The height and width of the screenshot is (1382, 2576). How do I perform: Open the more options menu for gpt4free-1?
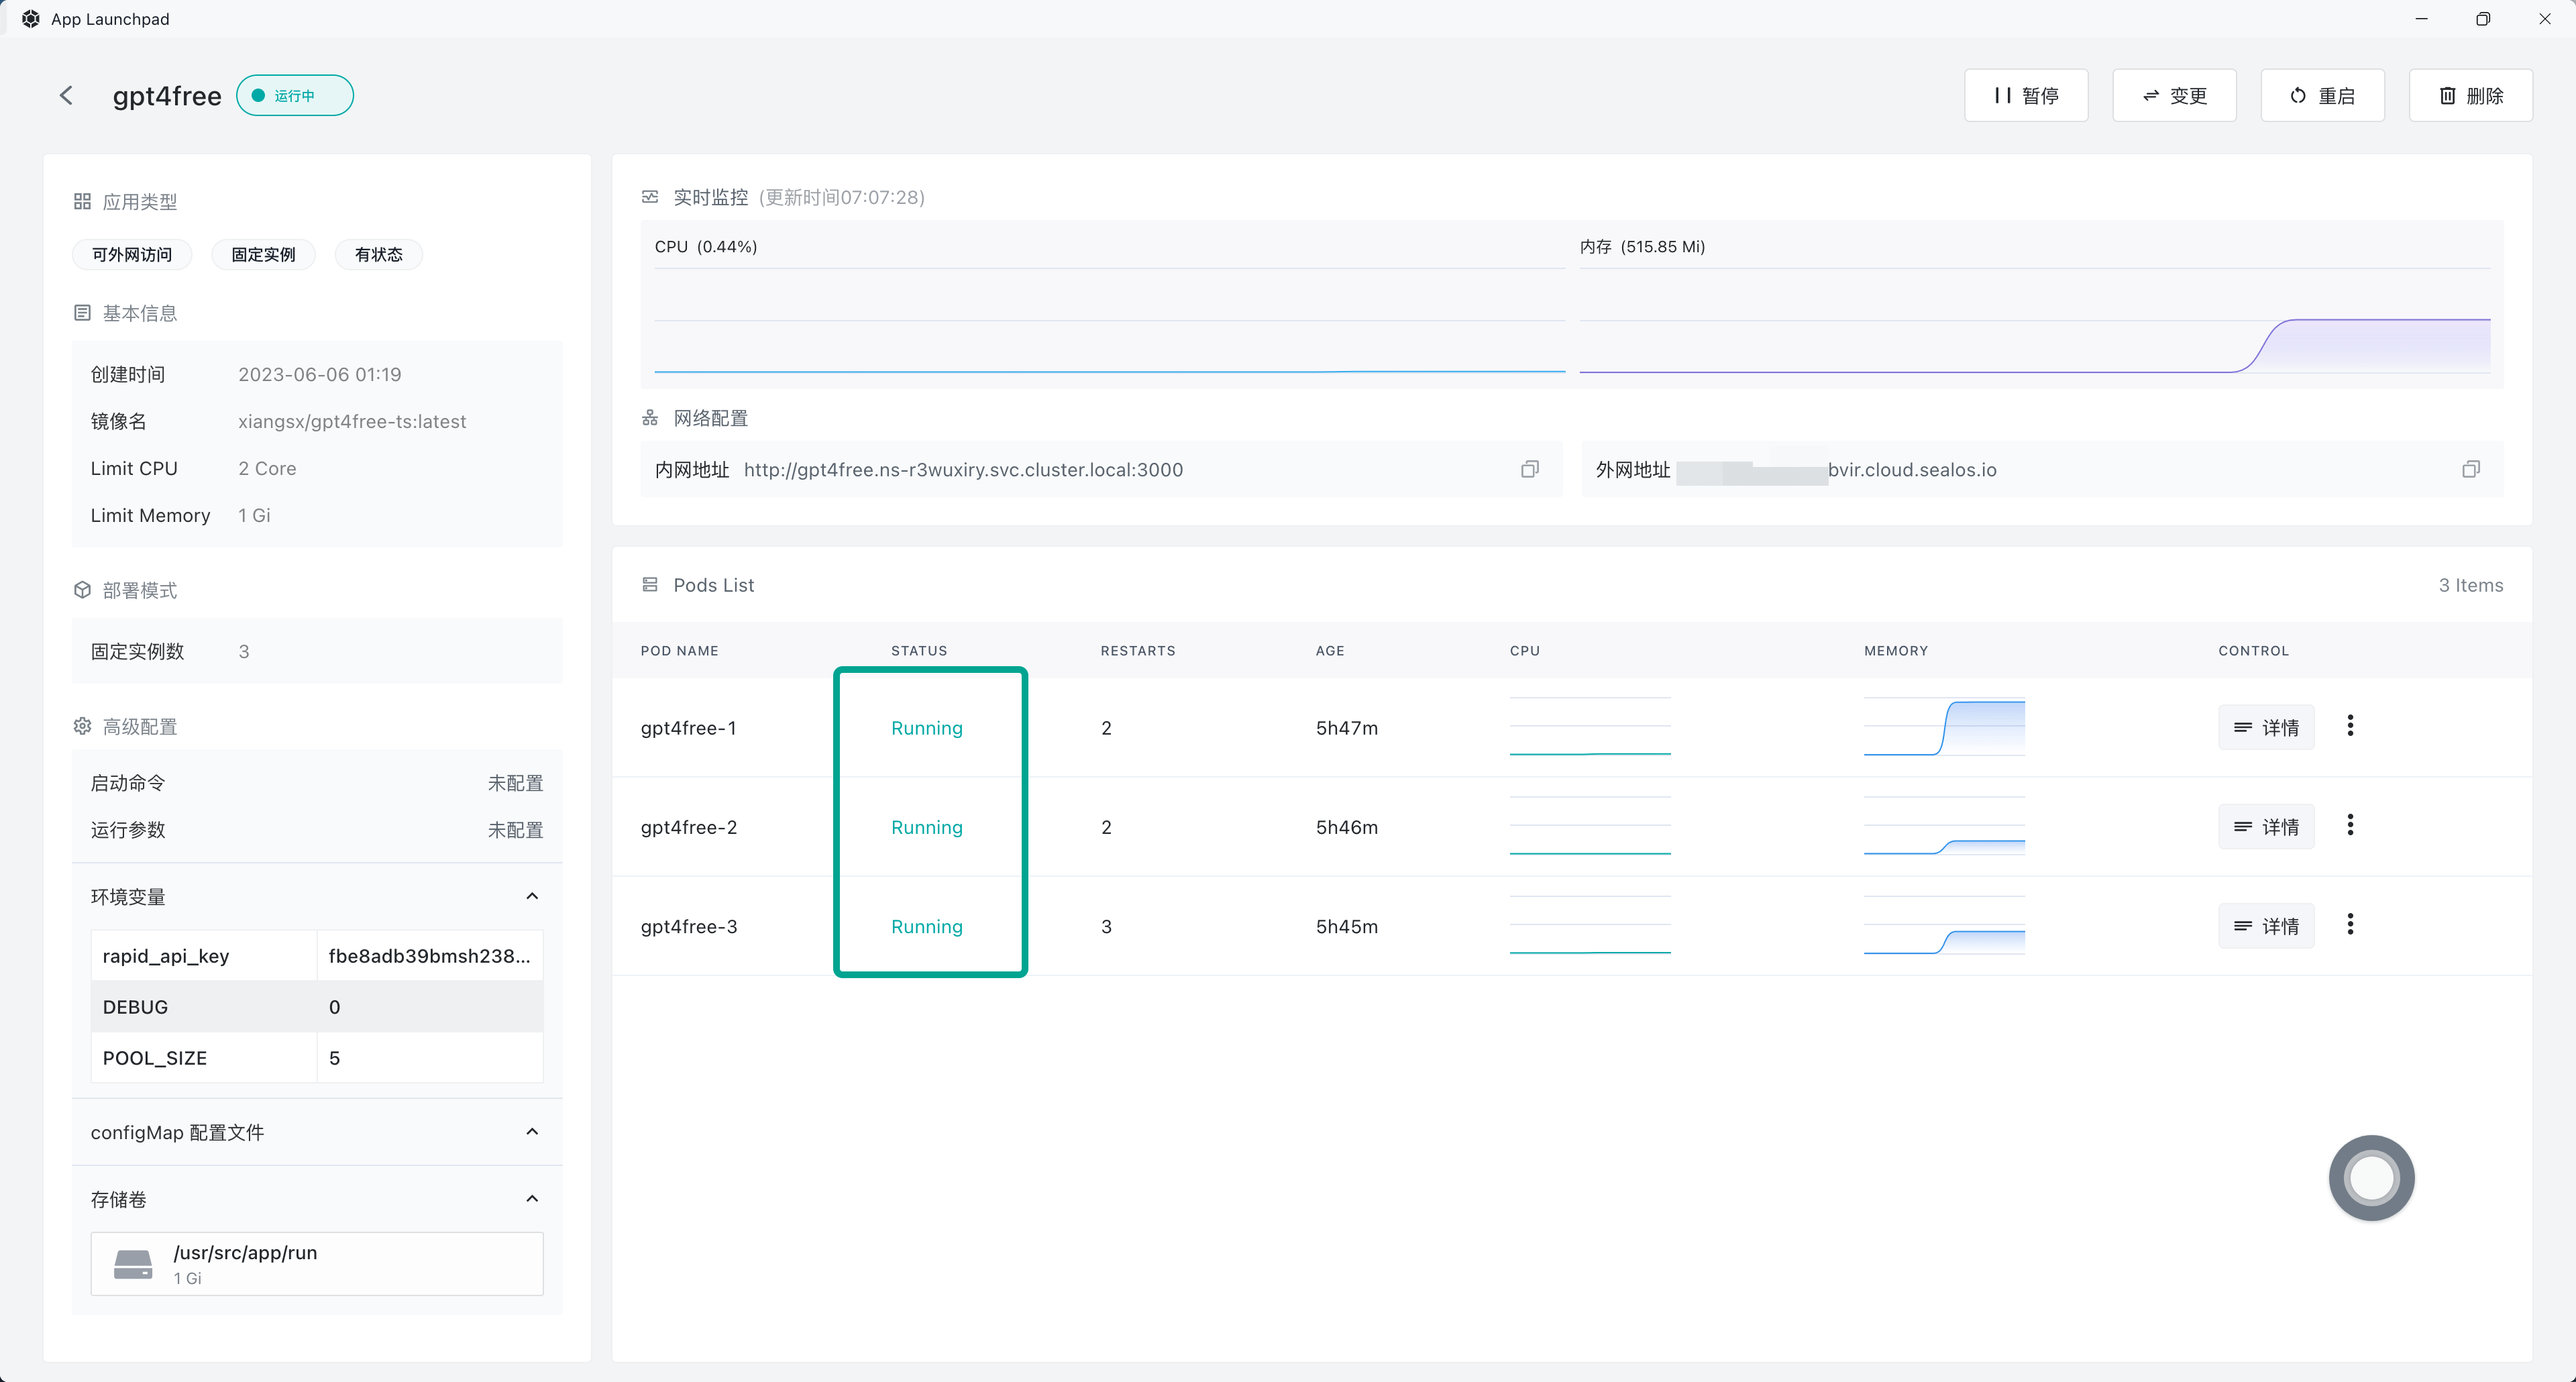(2350, 726)
